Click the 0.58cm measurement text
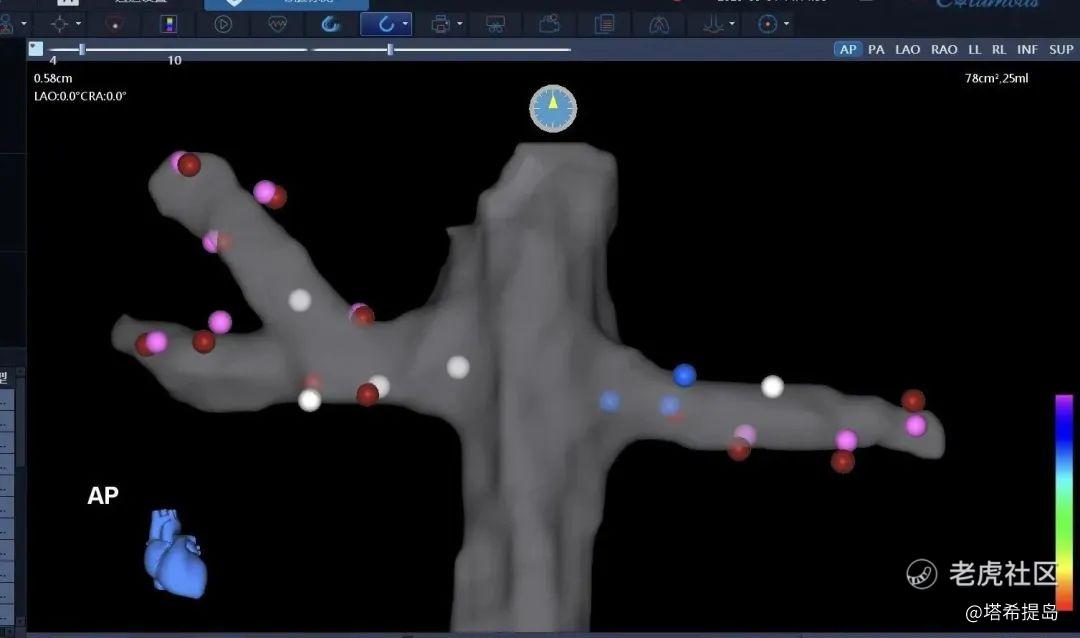Image resolution: width=1080 pixels, height=638 pixels. pyautogui.click(x=53, y=79)
